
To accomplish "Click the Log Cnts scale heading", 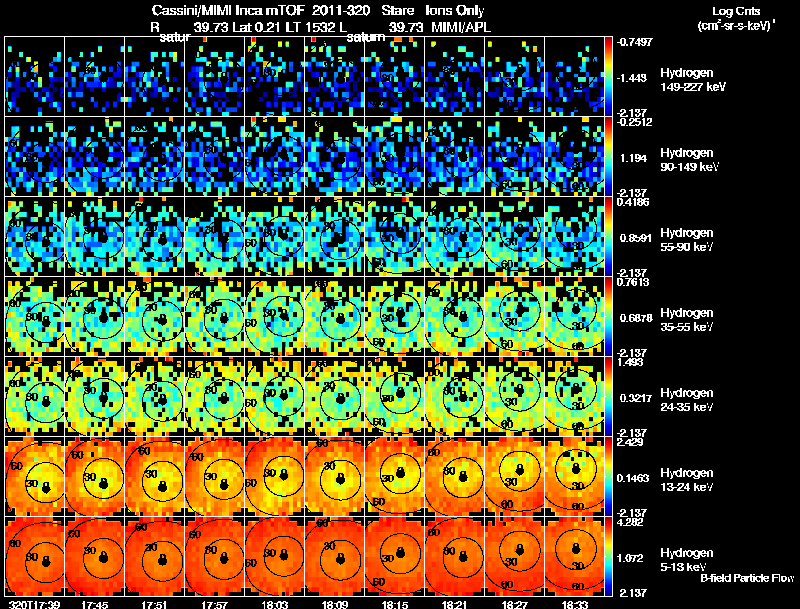I will 736,11.
